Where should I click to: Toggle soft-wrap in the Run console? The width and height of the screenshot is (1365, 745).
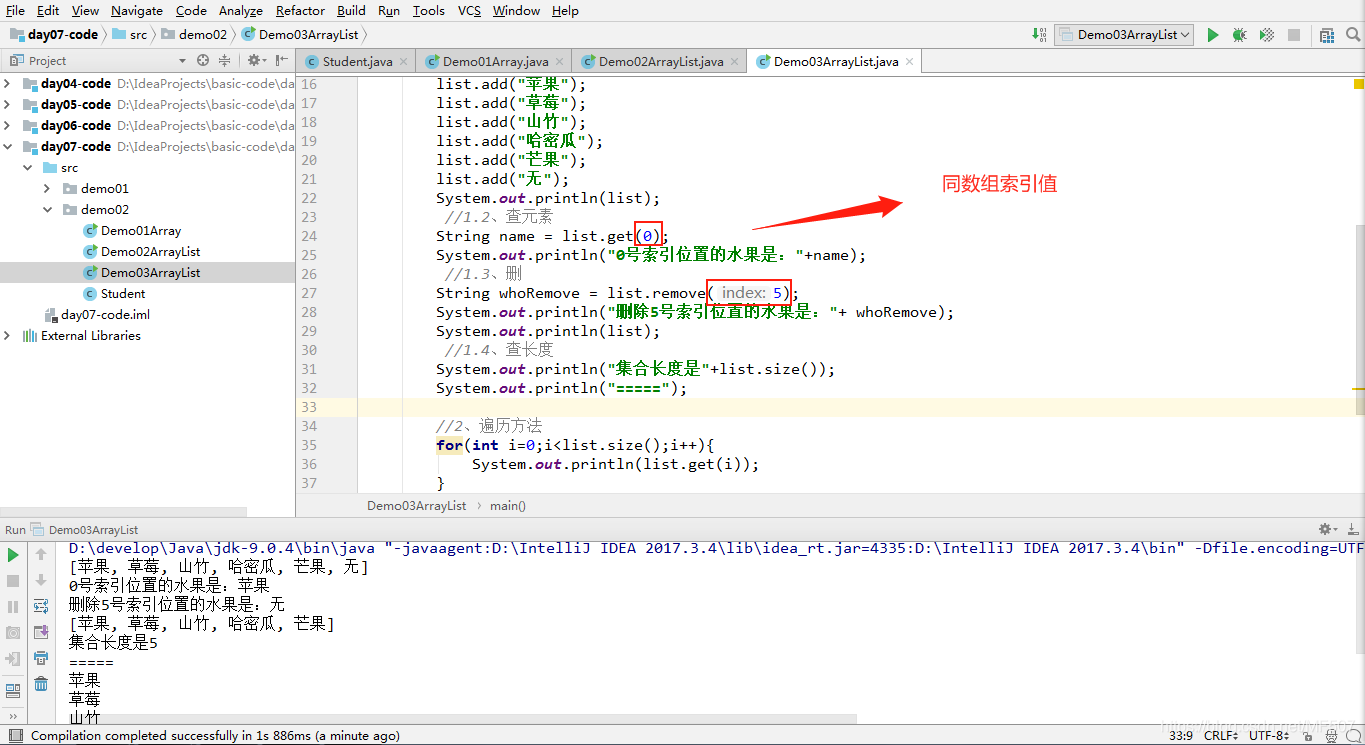tap(41, 606)
